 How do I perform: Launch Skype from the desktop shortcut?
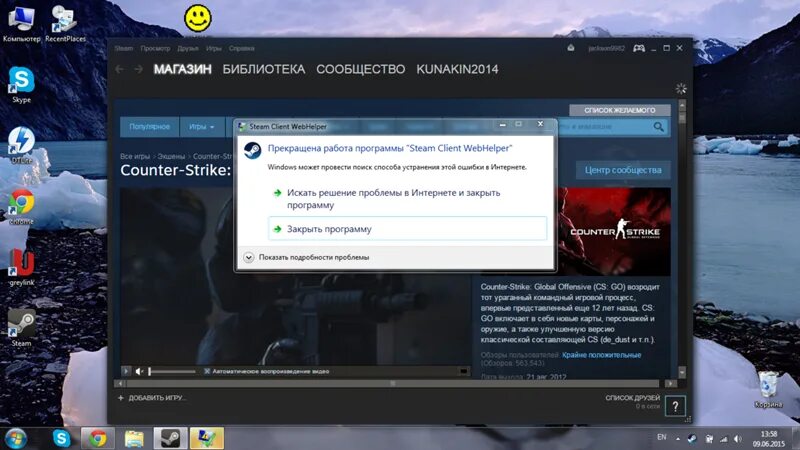pyautogui.click(x=21, y=84)
